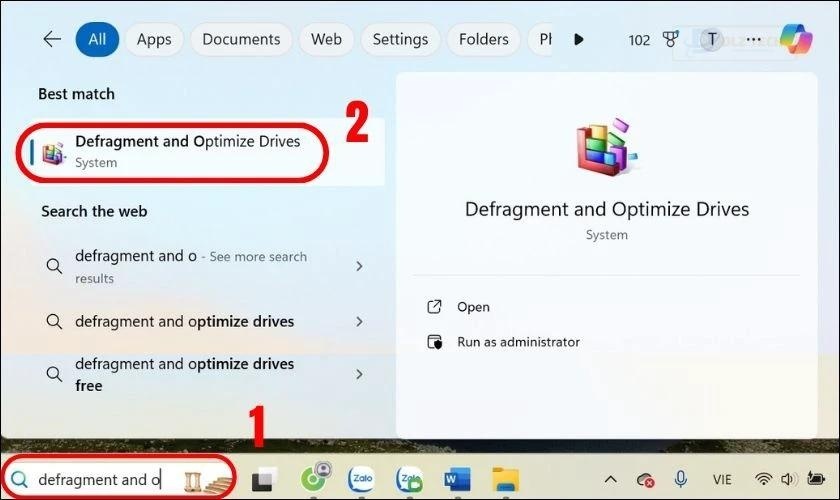Click the 'Best match' section heading
This screenshot has height=500, width=840.
tap(77, 94)
